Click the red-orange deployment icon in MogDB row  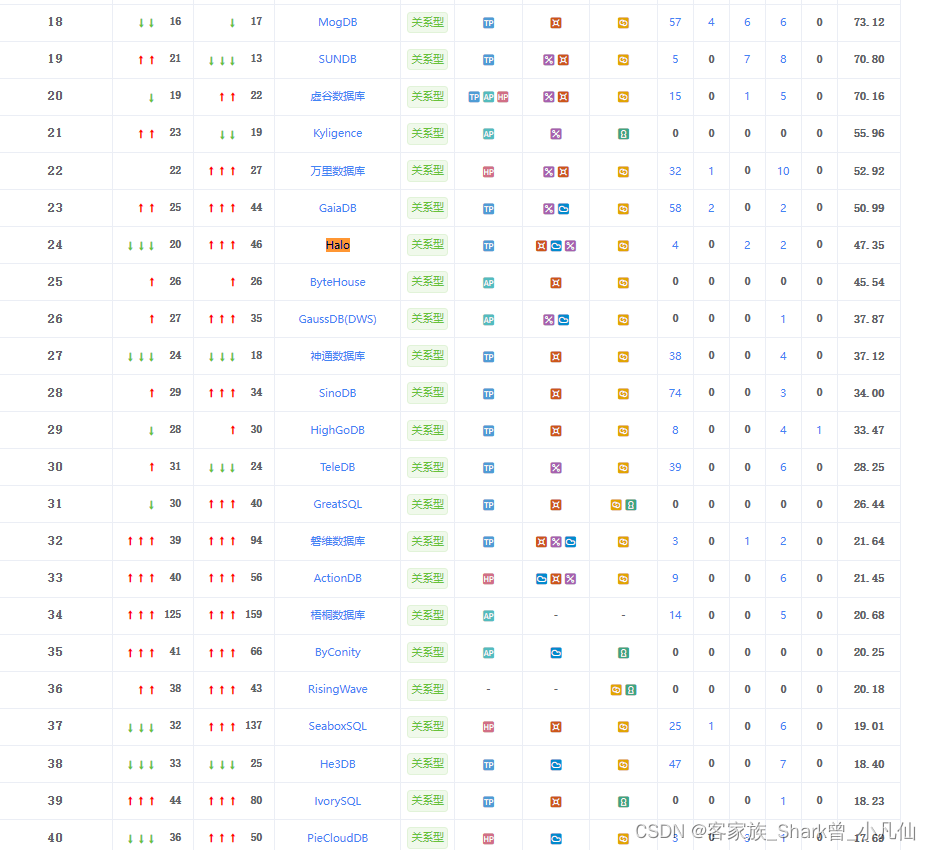pyautogui.click(x=556, y=23)
